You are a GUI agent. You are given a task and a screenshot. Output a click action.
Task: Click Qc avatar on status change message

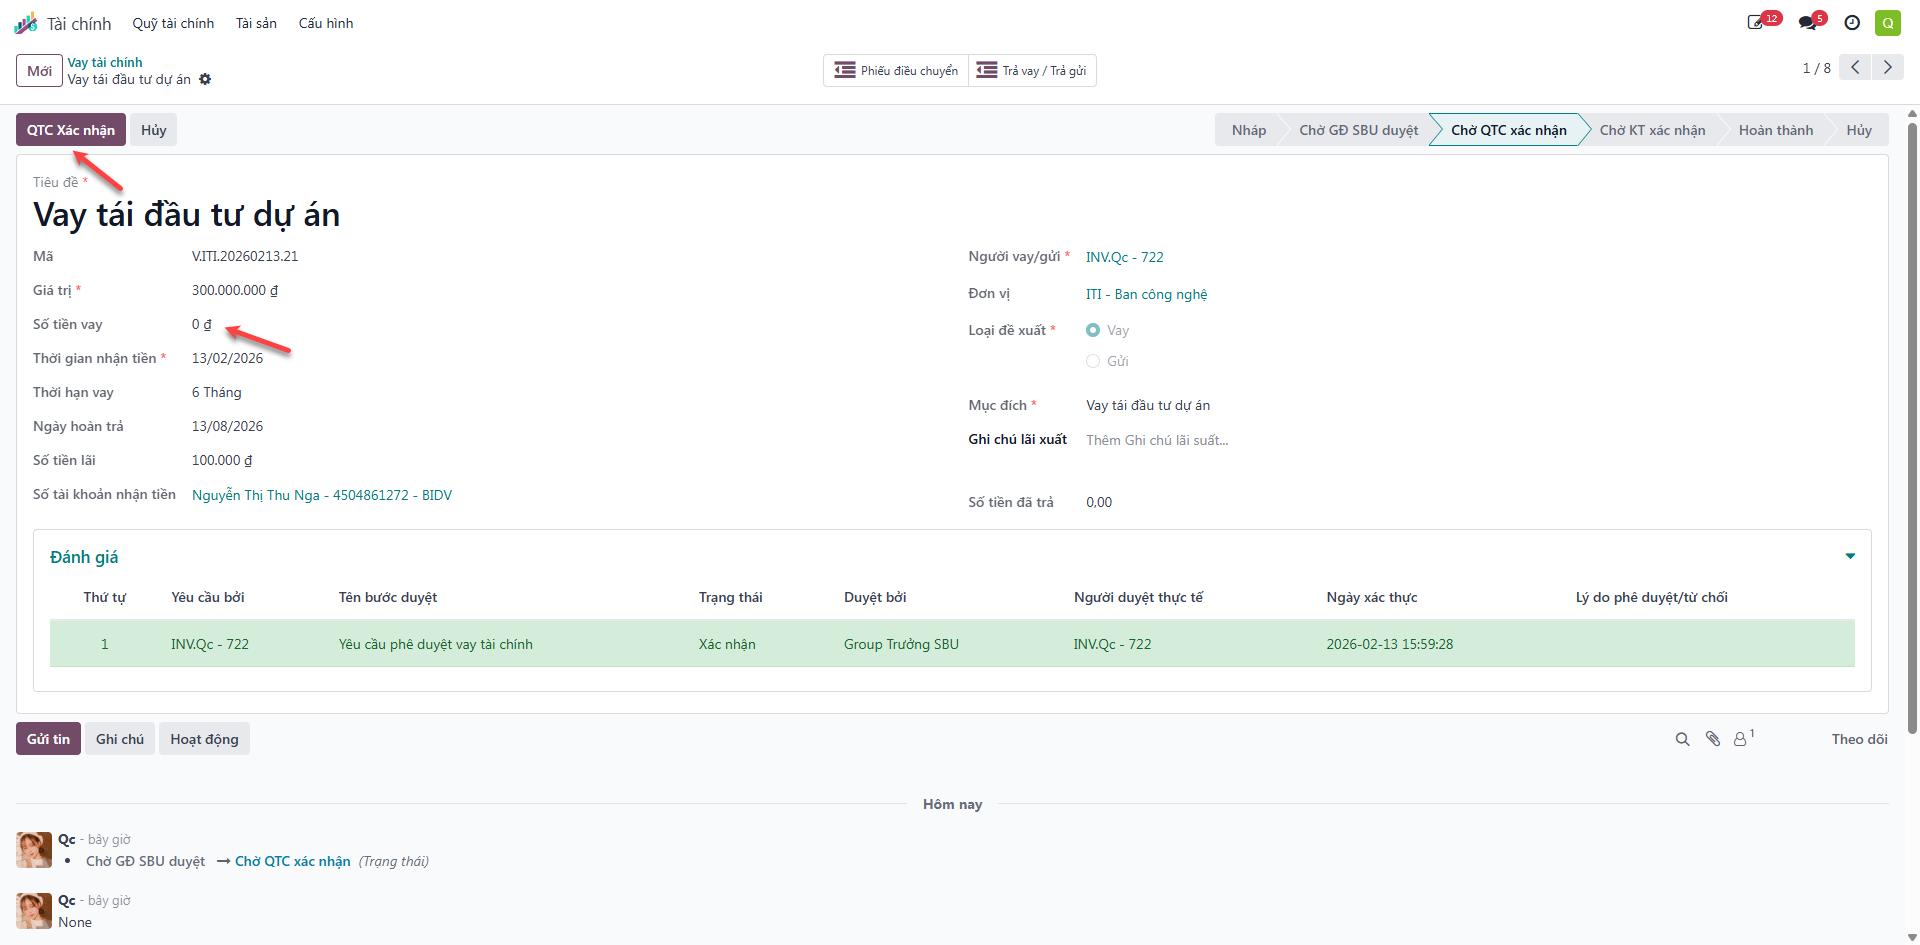click(x=34, y=850)
